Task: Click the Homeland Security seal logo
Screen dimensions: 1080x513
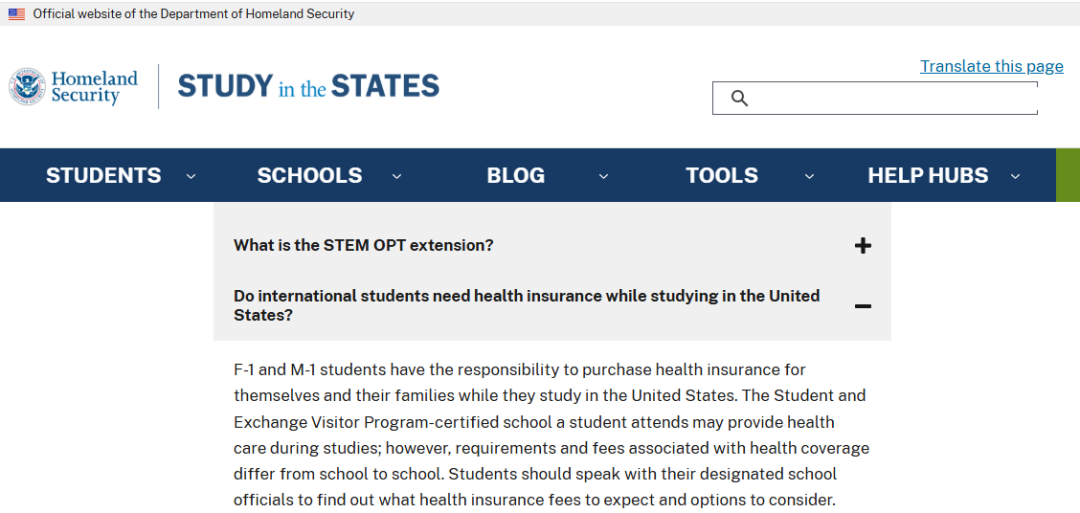Action: point(27,87)
